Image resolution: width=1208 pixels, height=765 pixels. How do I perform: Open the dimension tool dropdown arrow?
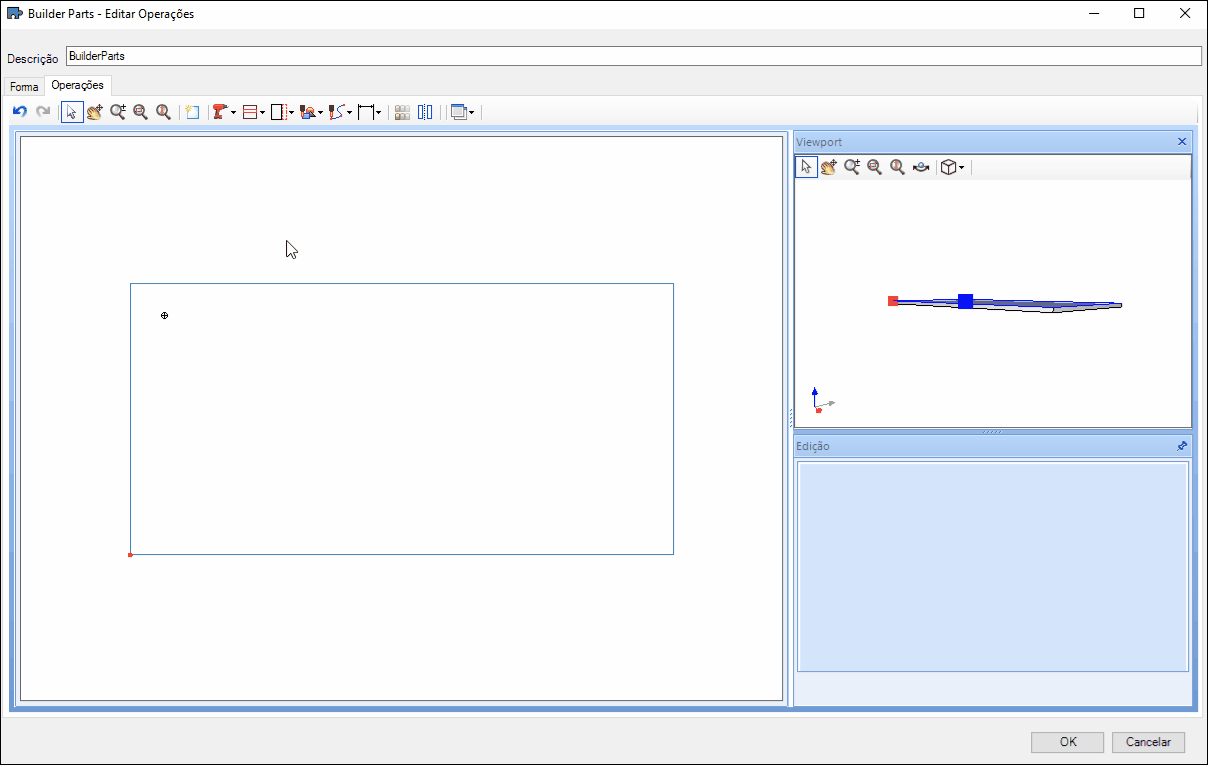[378, 113]
